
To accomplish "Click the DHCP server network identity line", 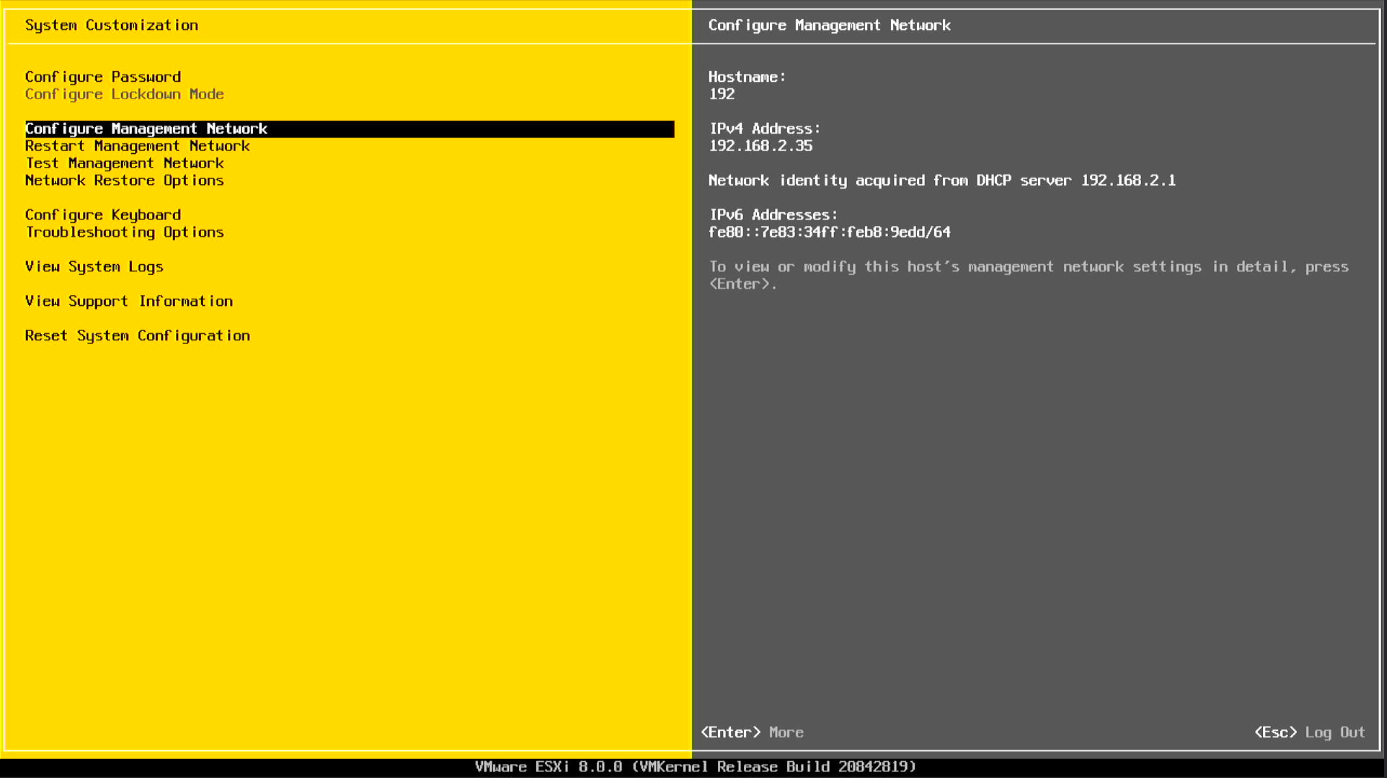I will (x=942, y=181).
